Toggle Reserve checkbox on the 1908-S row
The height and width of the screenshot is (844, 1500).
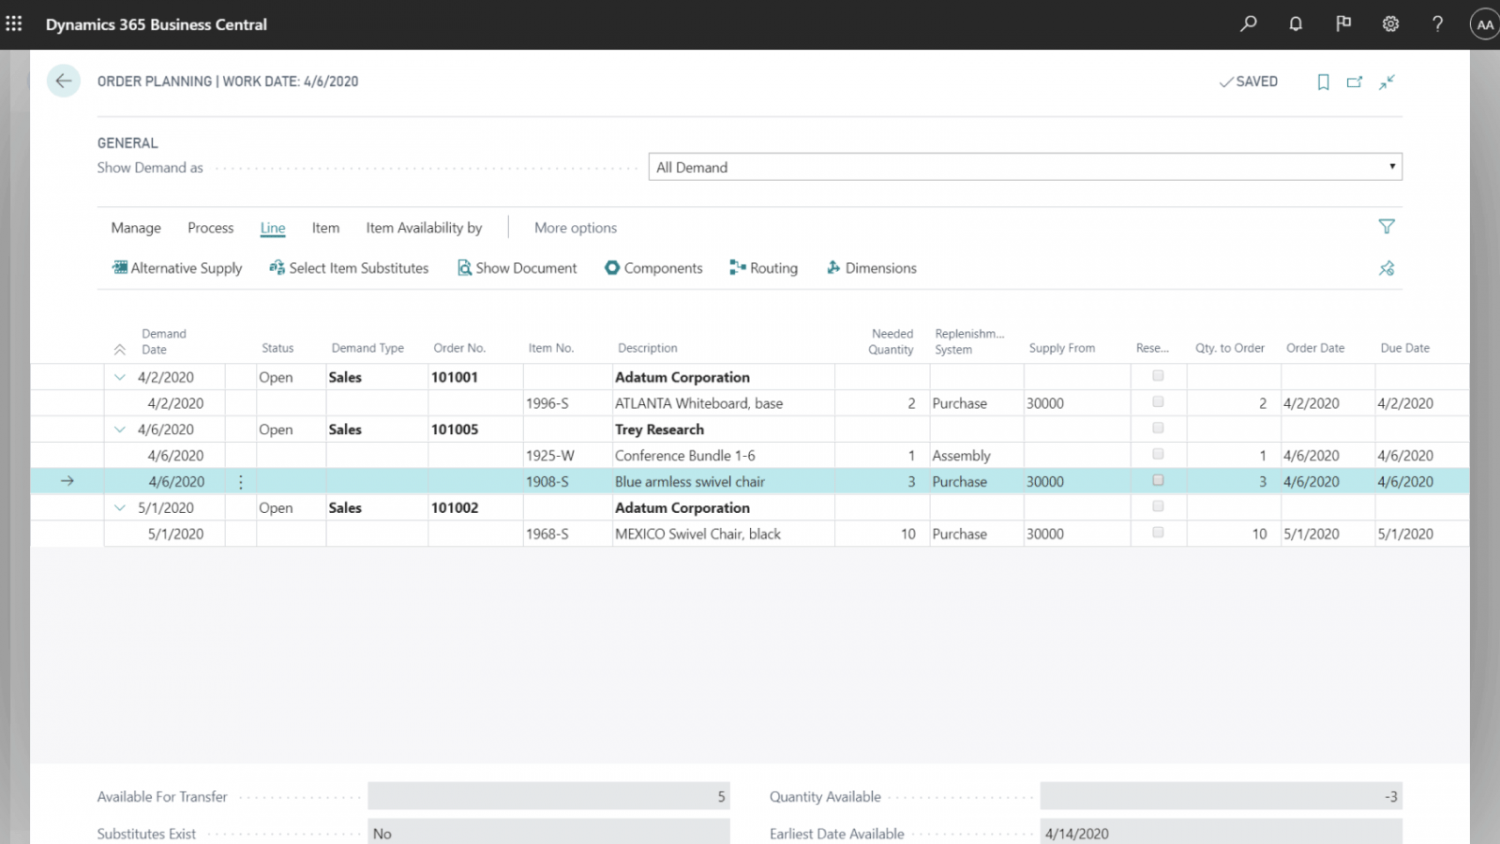pos(1157,480)
